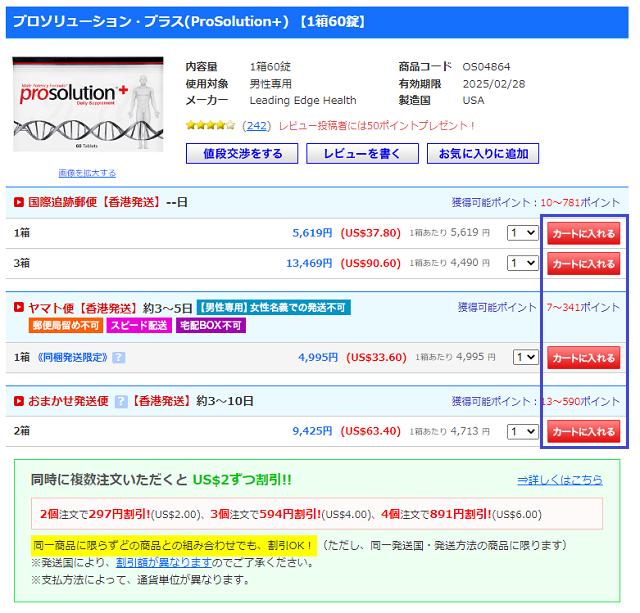This screenshot has height=613, width=640.
Task: Click the 10～781ポイント text
Action: point(580,202)
